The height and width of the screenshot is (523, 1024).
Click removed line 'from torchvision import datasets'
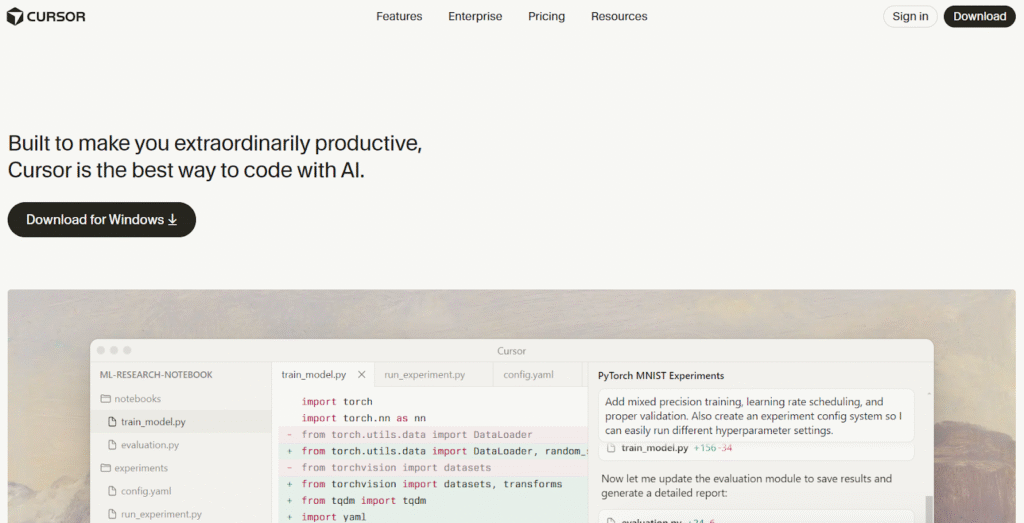click(434, 468)
